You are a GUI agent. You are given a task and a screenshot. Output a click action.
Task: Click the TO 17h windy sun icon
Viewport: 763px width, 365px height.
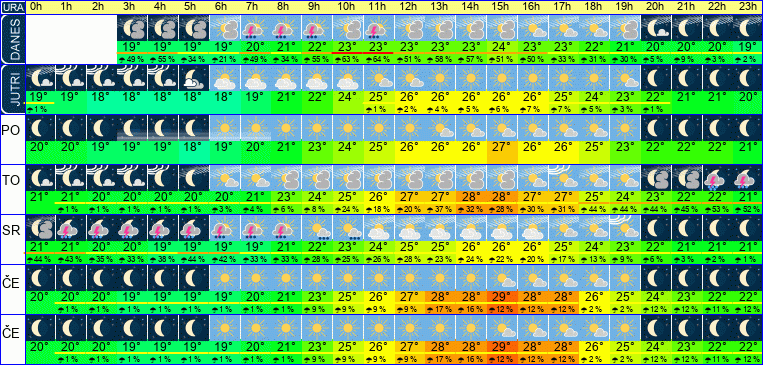pos(563,179)
